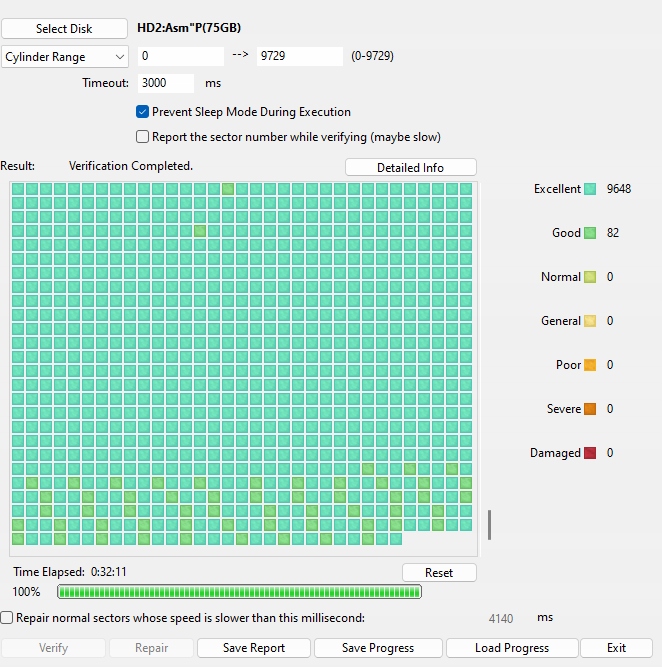Click the Normal yellow-green legend swatch
This screenshot has height=667, width=662.
coord(590,277)
